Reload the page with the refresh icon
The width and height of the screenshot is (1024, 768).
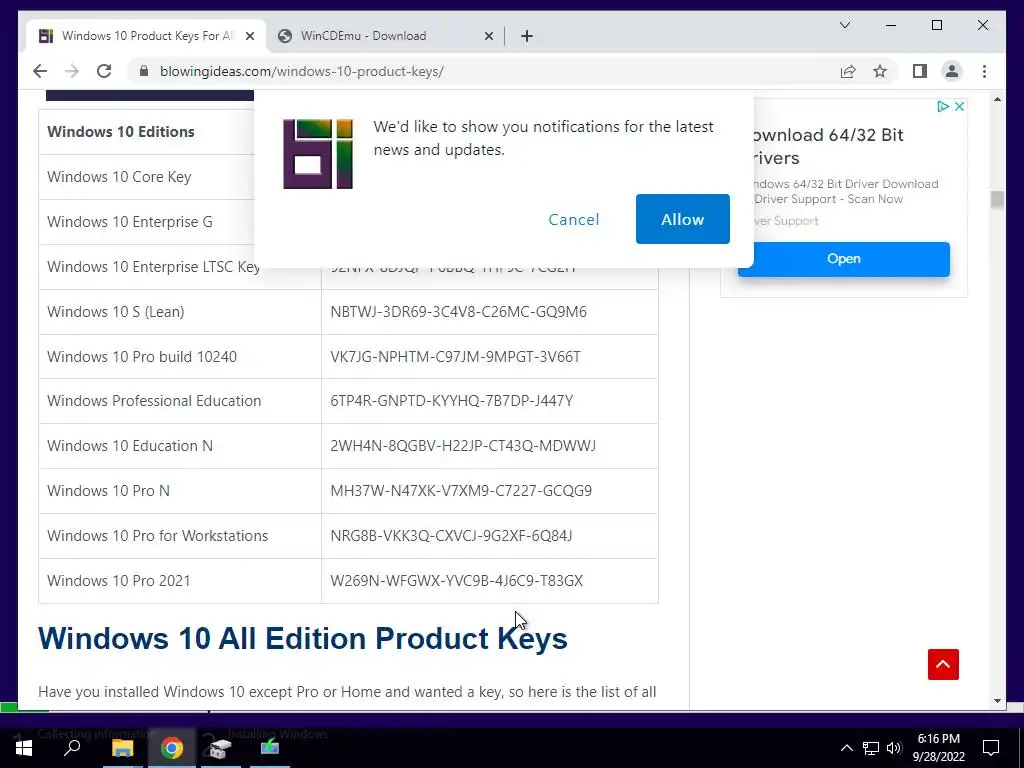[104, 71]
